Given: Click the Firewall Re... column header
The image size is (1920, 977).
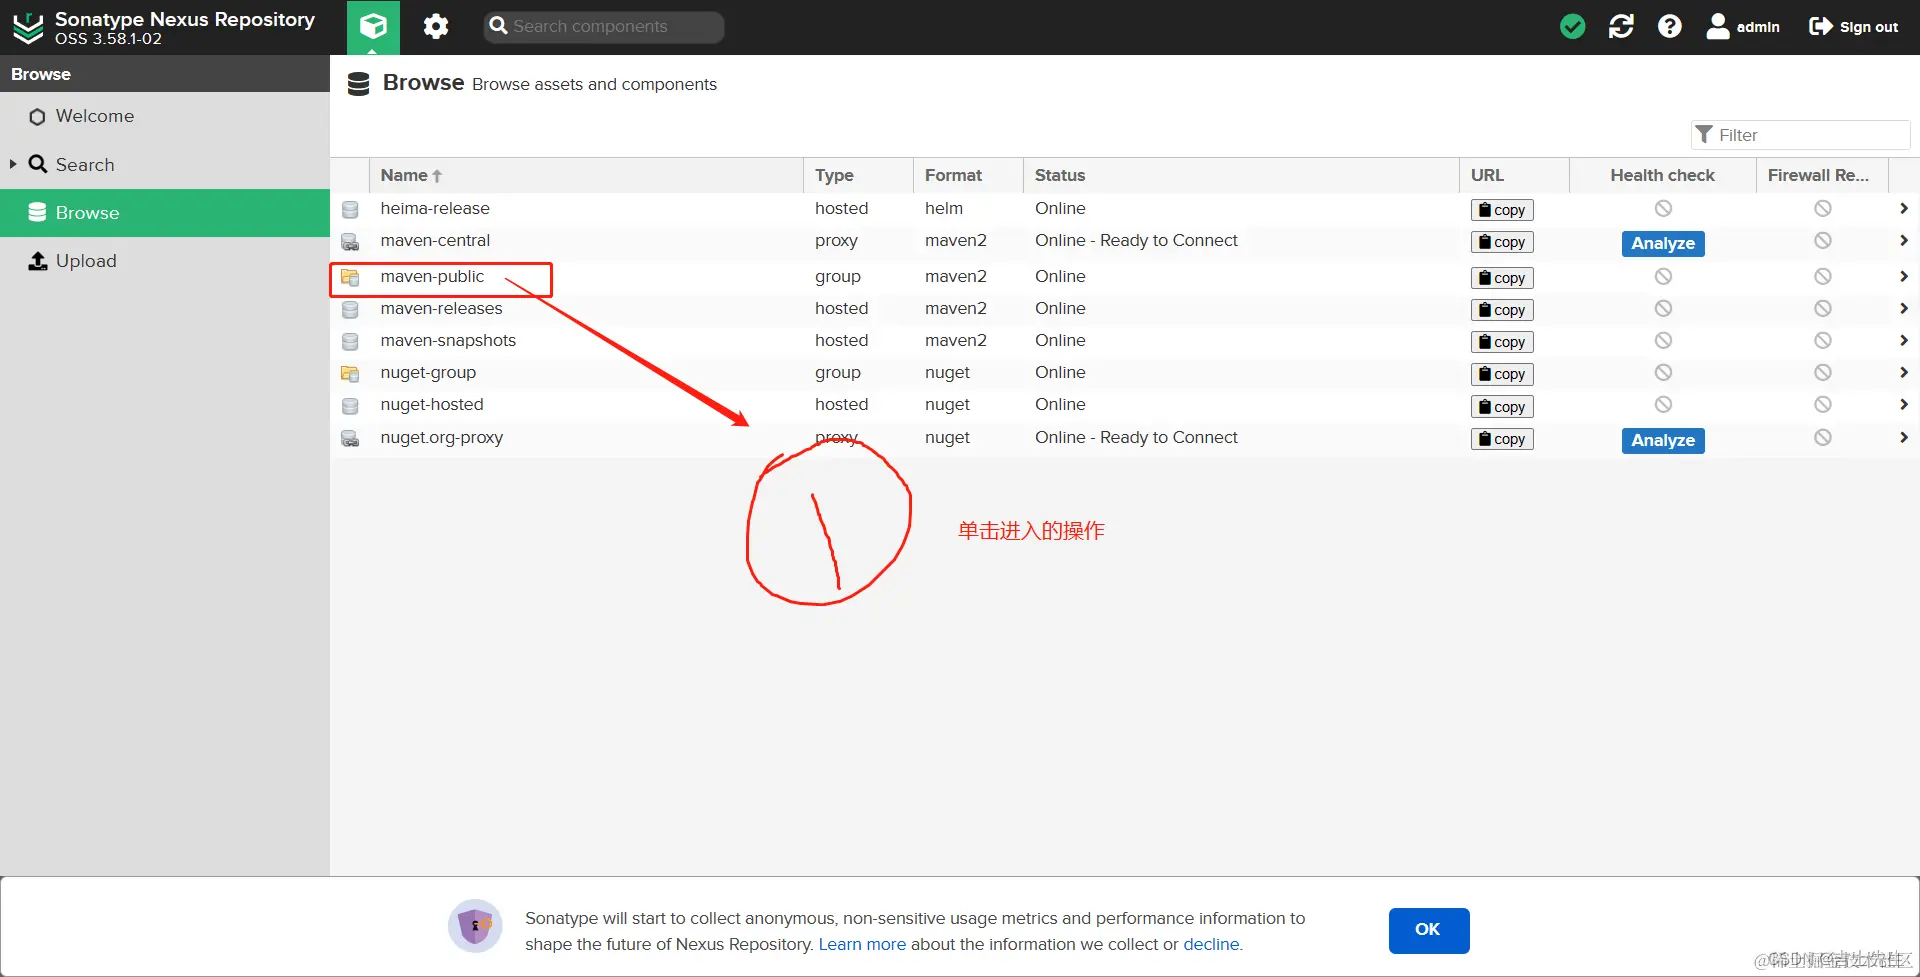Looking at the screenshot, I should 1822,175.
